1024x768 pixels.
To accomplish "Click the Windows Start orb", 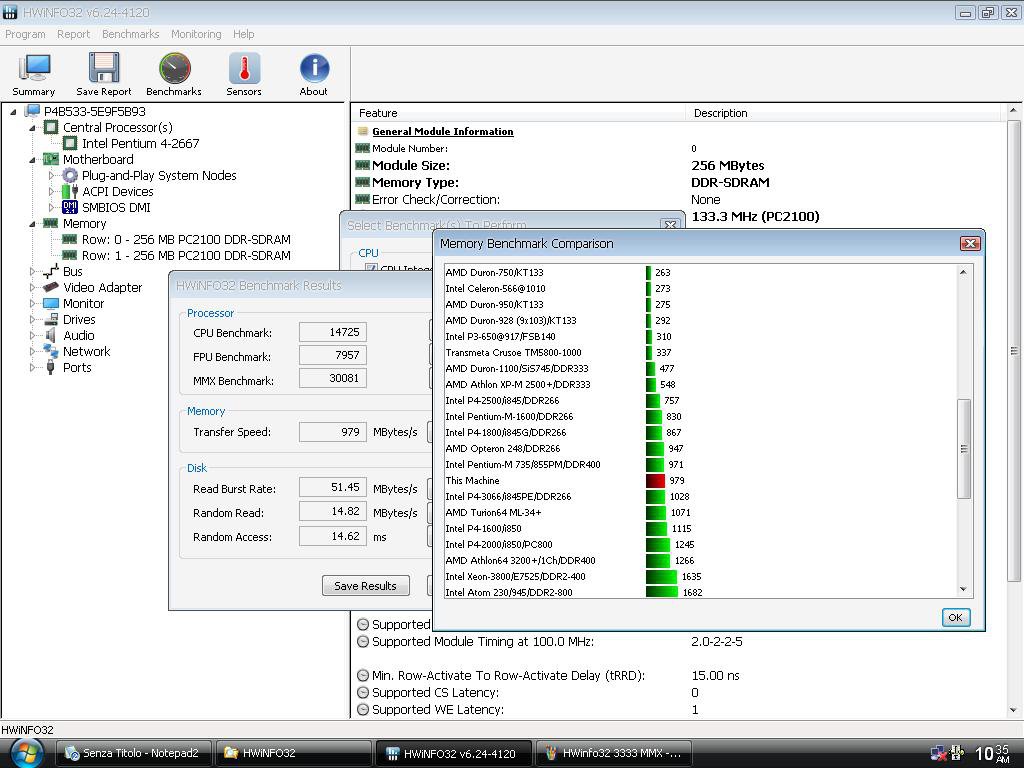I will (27, 752).
